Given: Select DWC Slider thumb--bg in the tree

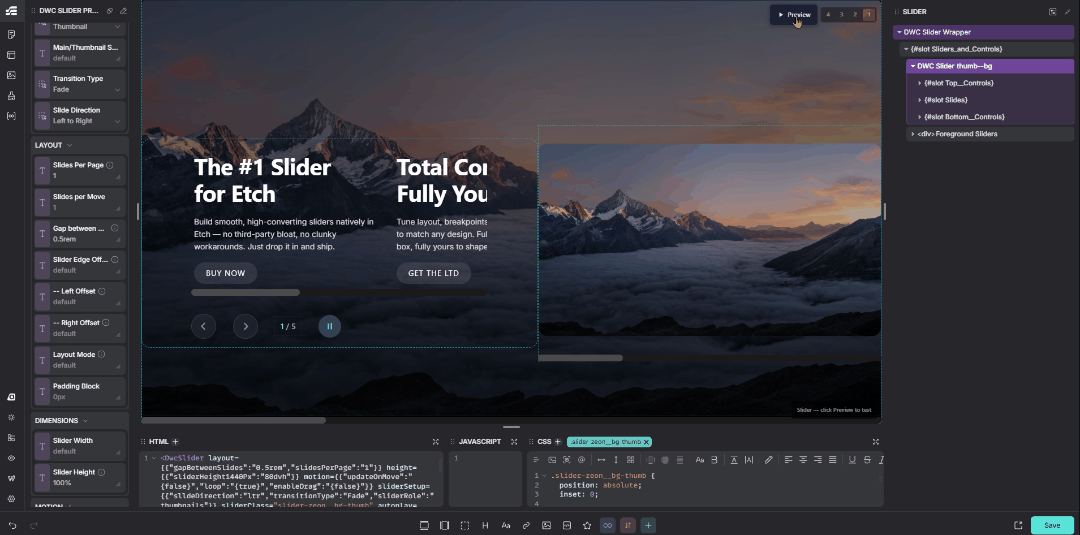Looking at the screenshot, I should click(990, 66).
